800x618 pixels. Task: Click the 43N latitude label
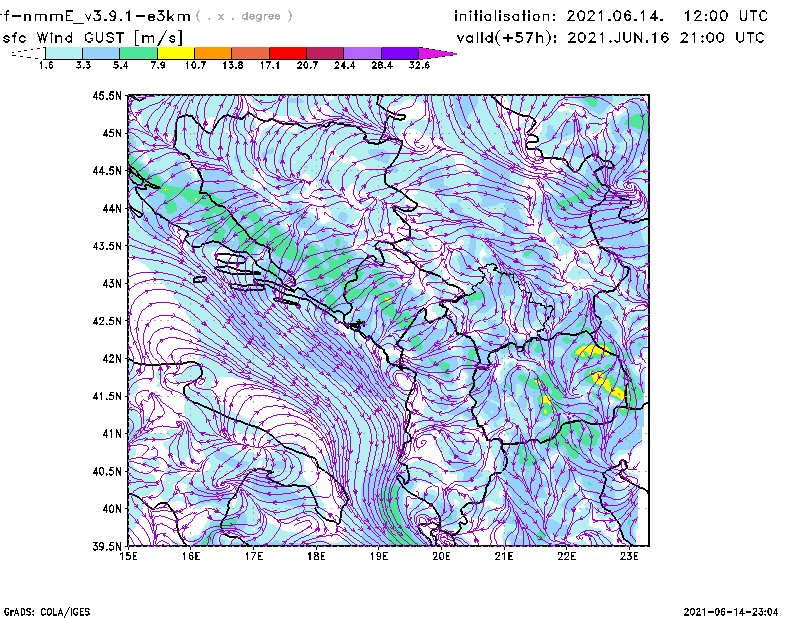(112, 283)
